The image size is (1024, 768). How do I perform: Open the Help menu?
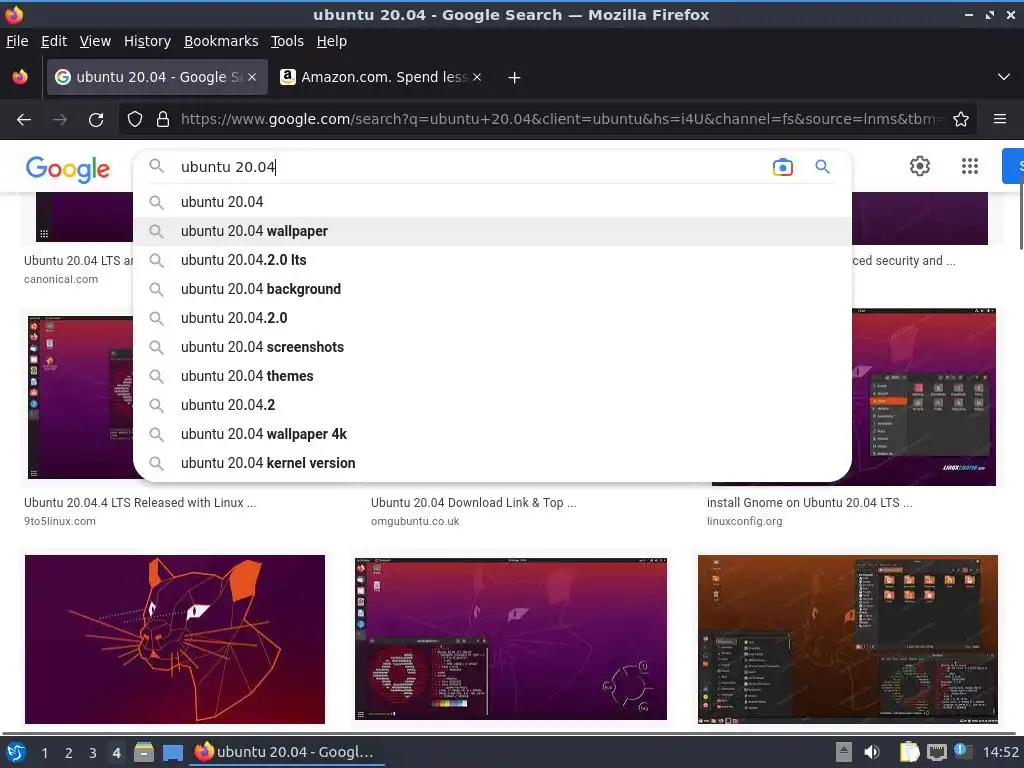coord(332,41)
